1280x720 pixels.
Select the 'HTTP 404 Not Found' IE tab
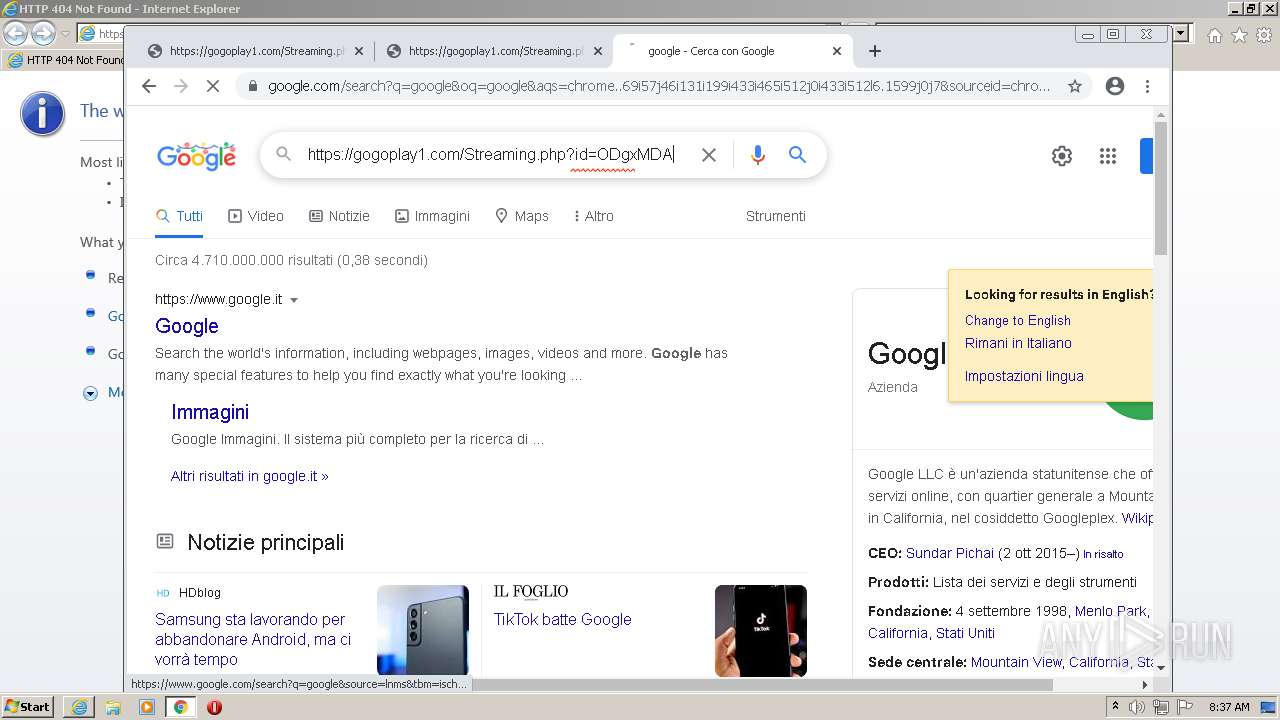point(65,60)
